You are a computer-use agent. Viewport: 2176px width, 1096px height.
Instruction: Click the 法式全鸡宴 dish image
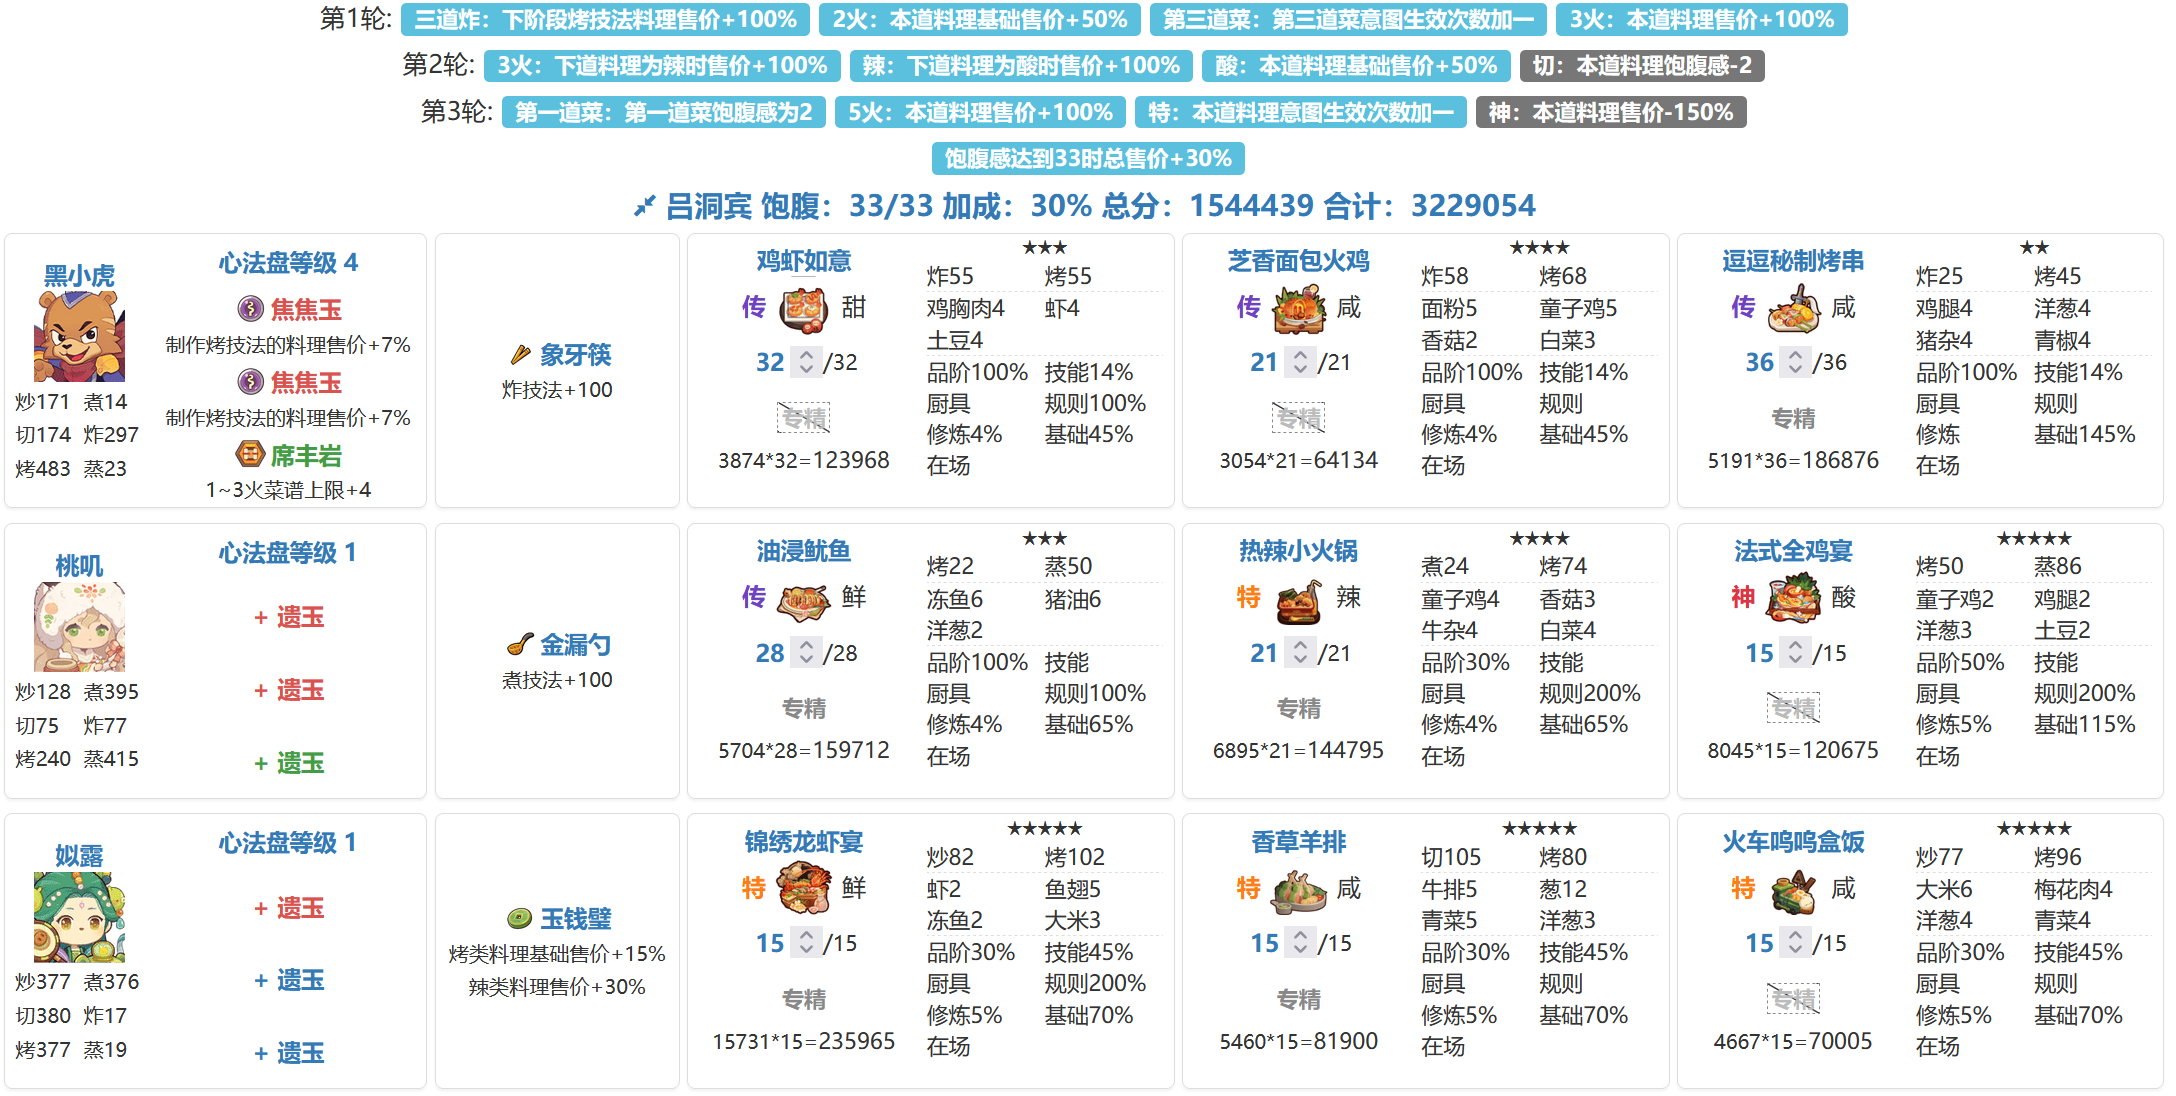coord(1793,599)
